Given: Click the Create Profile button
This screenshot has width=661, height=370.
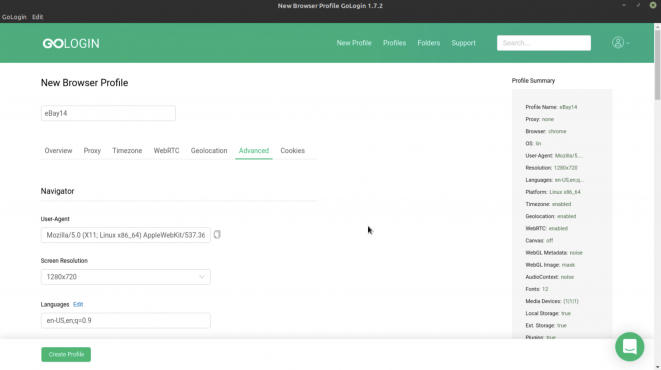Looking at the screenshot, I should click(x=66, y=354).
